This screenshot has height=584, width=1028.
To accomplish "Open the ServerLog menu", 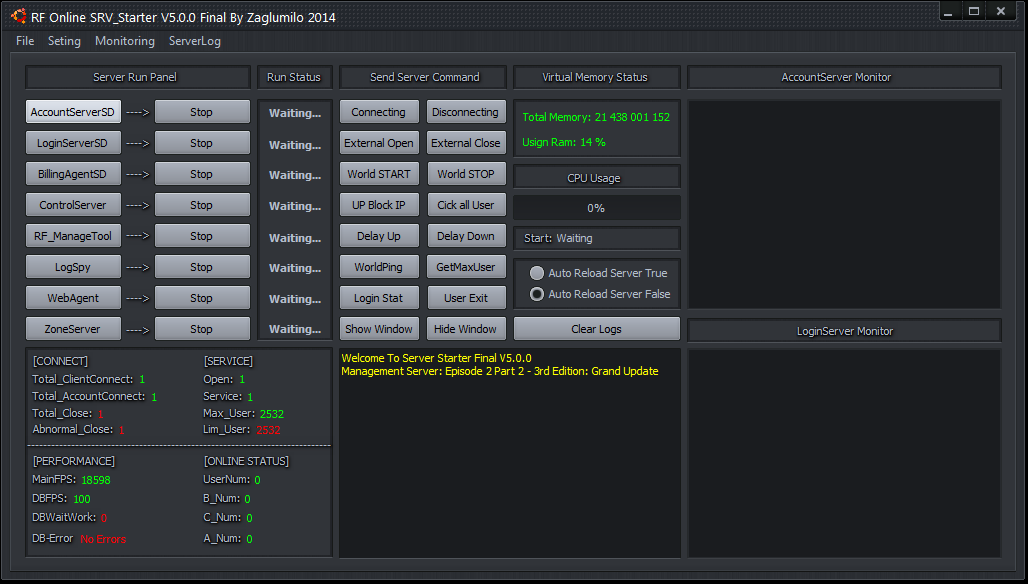I will coord(195,41).
